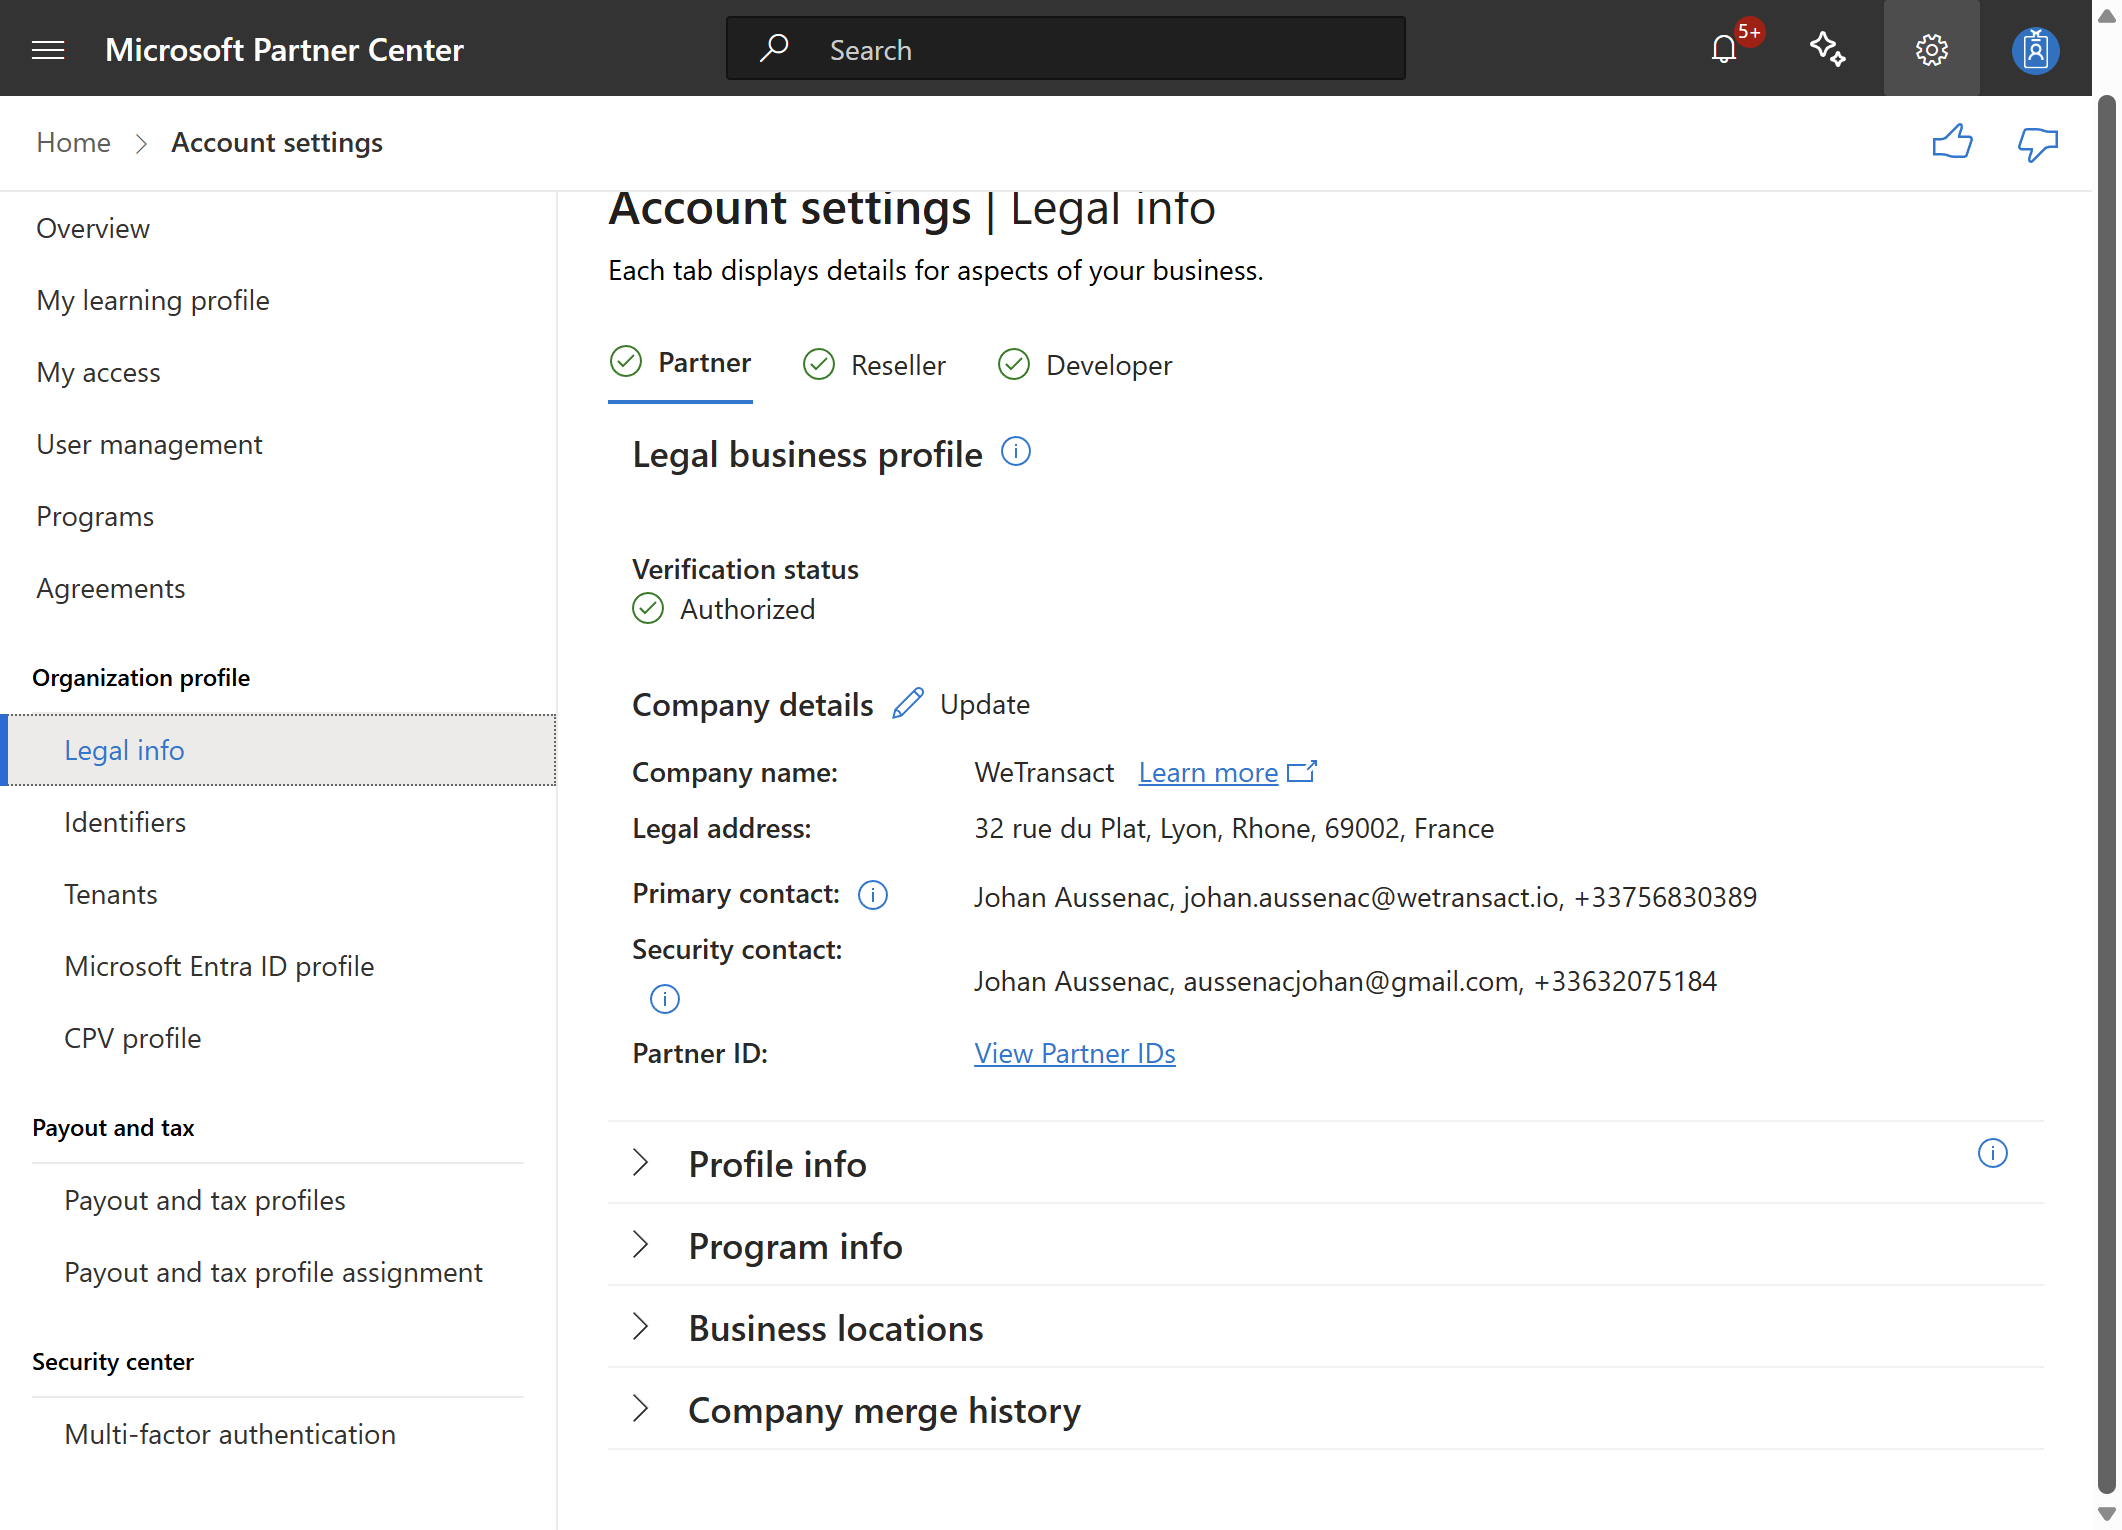2122x1530 pixels.
Task: Open Agreements in the sidebar
Action: click(x=110, y=588)
